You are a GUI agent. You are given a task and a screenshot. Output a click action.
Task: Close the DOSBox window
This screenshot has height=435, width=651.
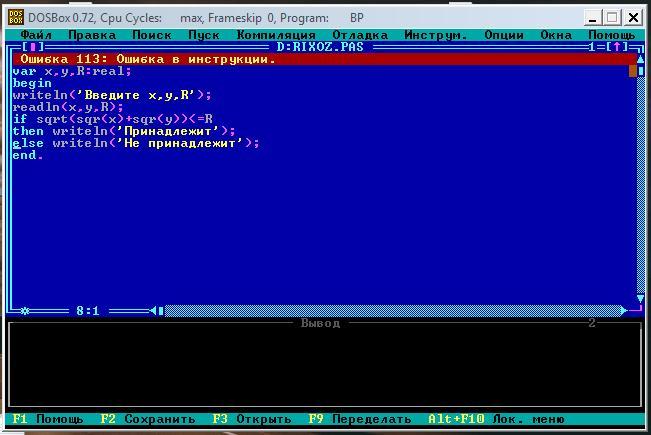coord(633,18)
